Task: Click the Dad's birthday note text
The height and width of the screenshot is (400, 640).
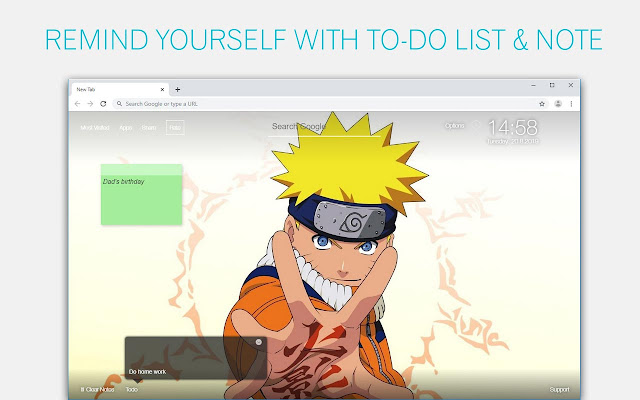Action: click(x=124, y=182)
